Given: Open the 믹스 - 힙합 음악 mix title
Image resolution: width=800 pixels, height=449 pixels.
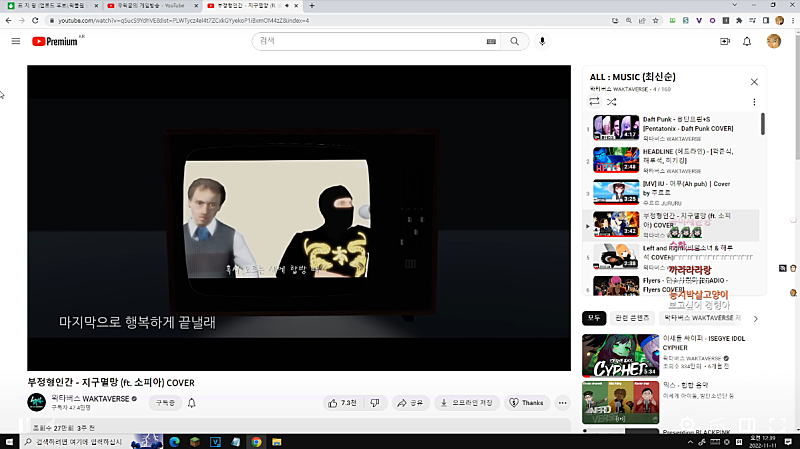Looking at the screenshot, I should point(685,385).
